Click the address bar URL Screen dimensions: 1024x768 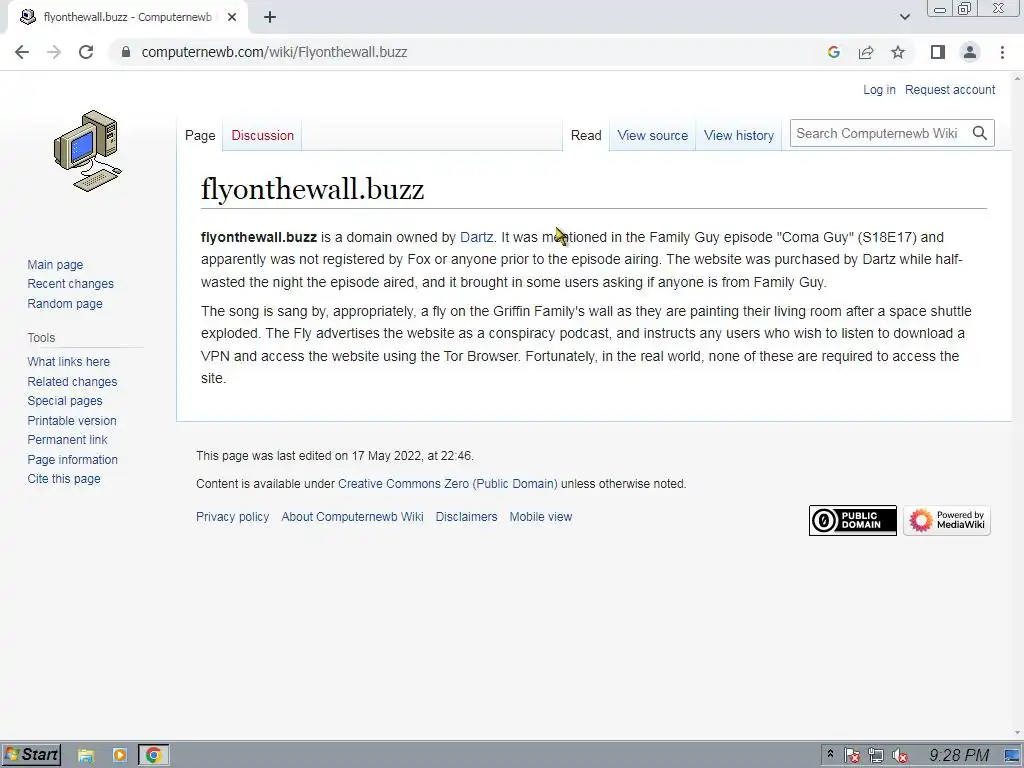tap(274, 52)
